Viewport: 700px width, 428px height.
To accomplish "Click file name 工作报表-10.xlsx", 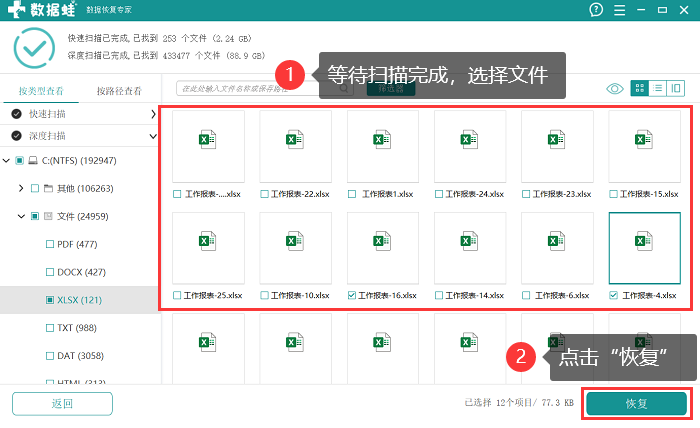I will 300,295.
